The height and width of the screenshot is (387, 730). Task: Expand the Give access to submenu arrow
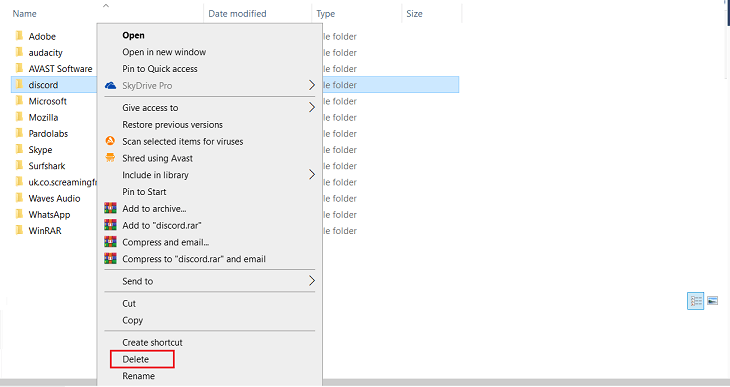[x=311, y=108]
